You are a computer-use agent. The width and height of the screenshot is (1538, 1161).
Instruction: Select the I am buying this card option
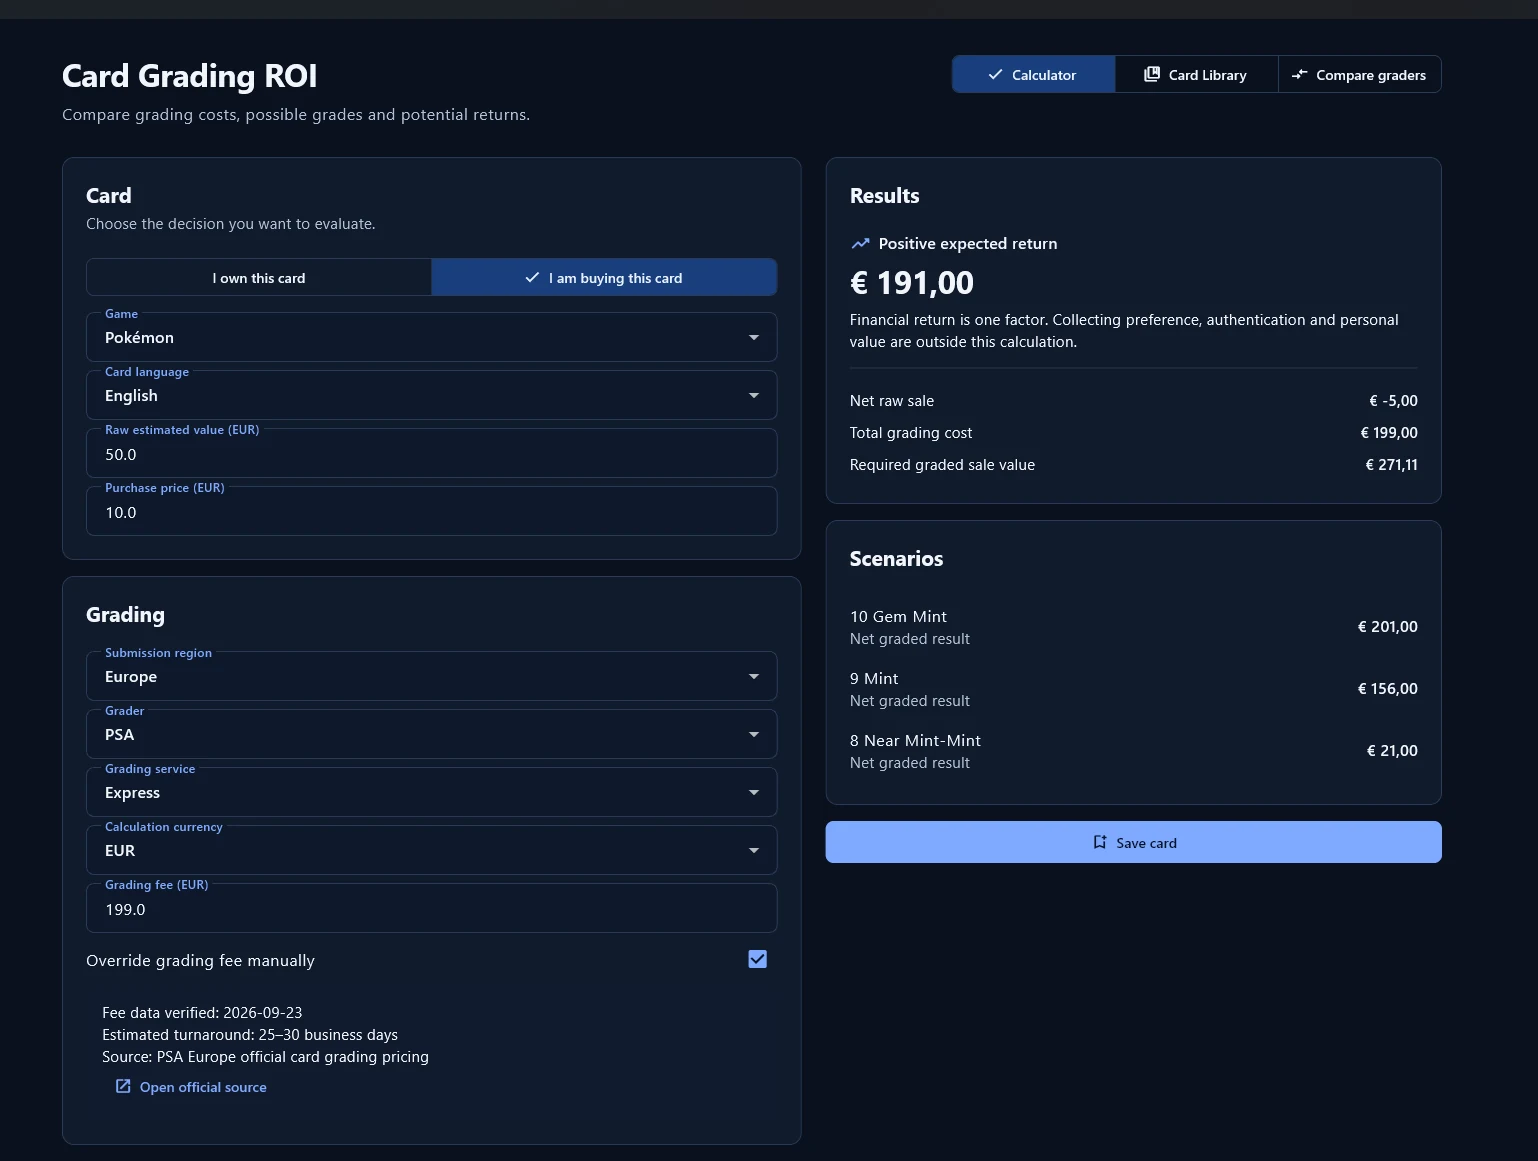(604, 277)
